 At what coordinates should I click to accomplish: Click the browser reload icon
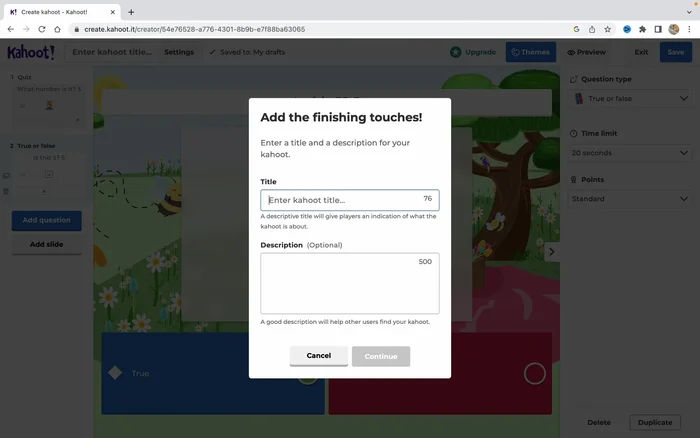pos(45,29)
